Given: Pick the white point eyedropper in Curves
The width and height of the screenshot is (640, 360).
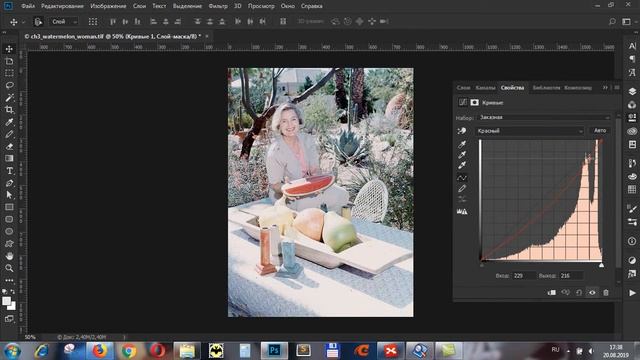Looking at the screenshot, I should (x=462, y=165).
